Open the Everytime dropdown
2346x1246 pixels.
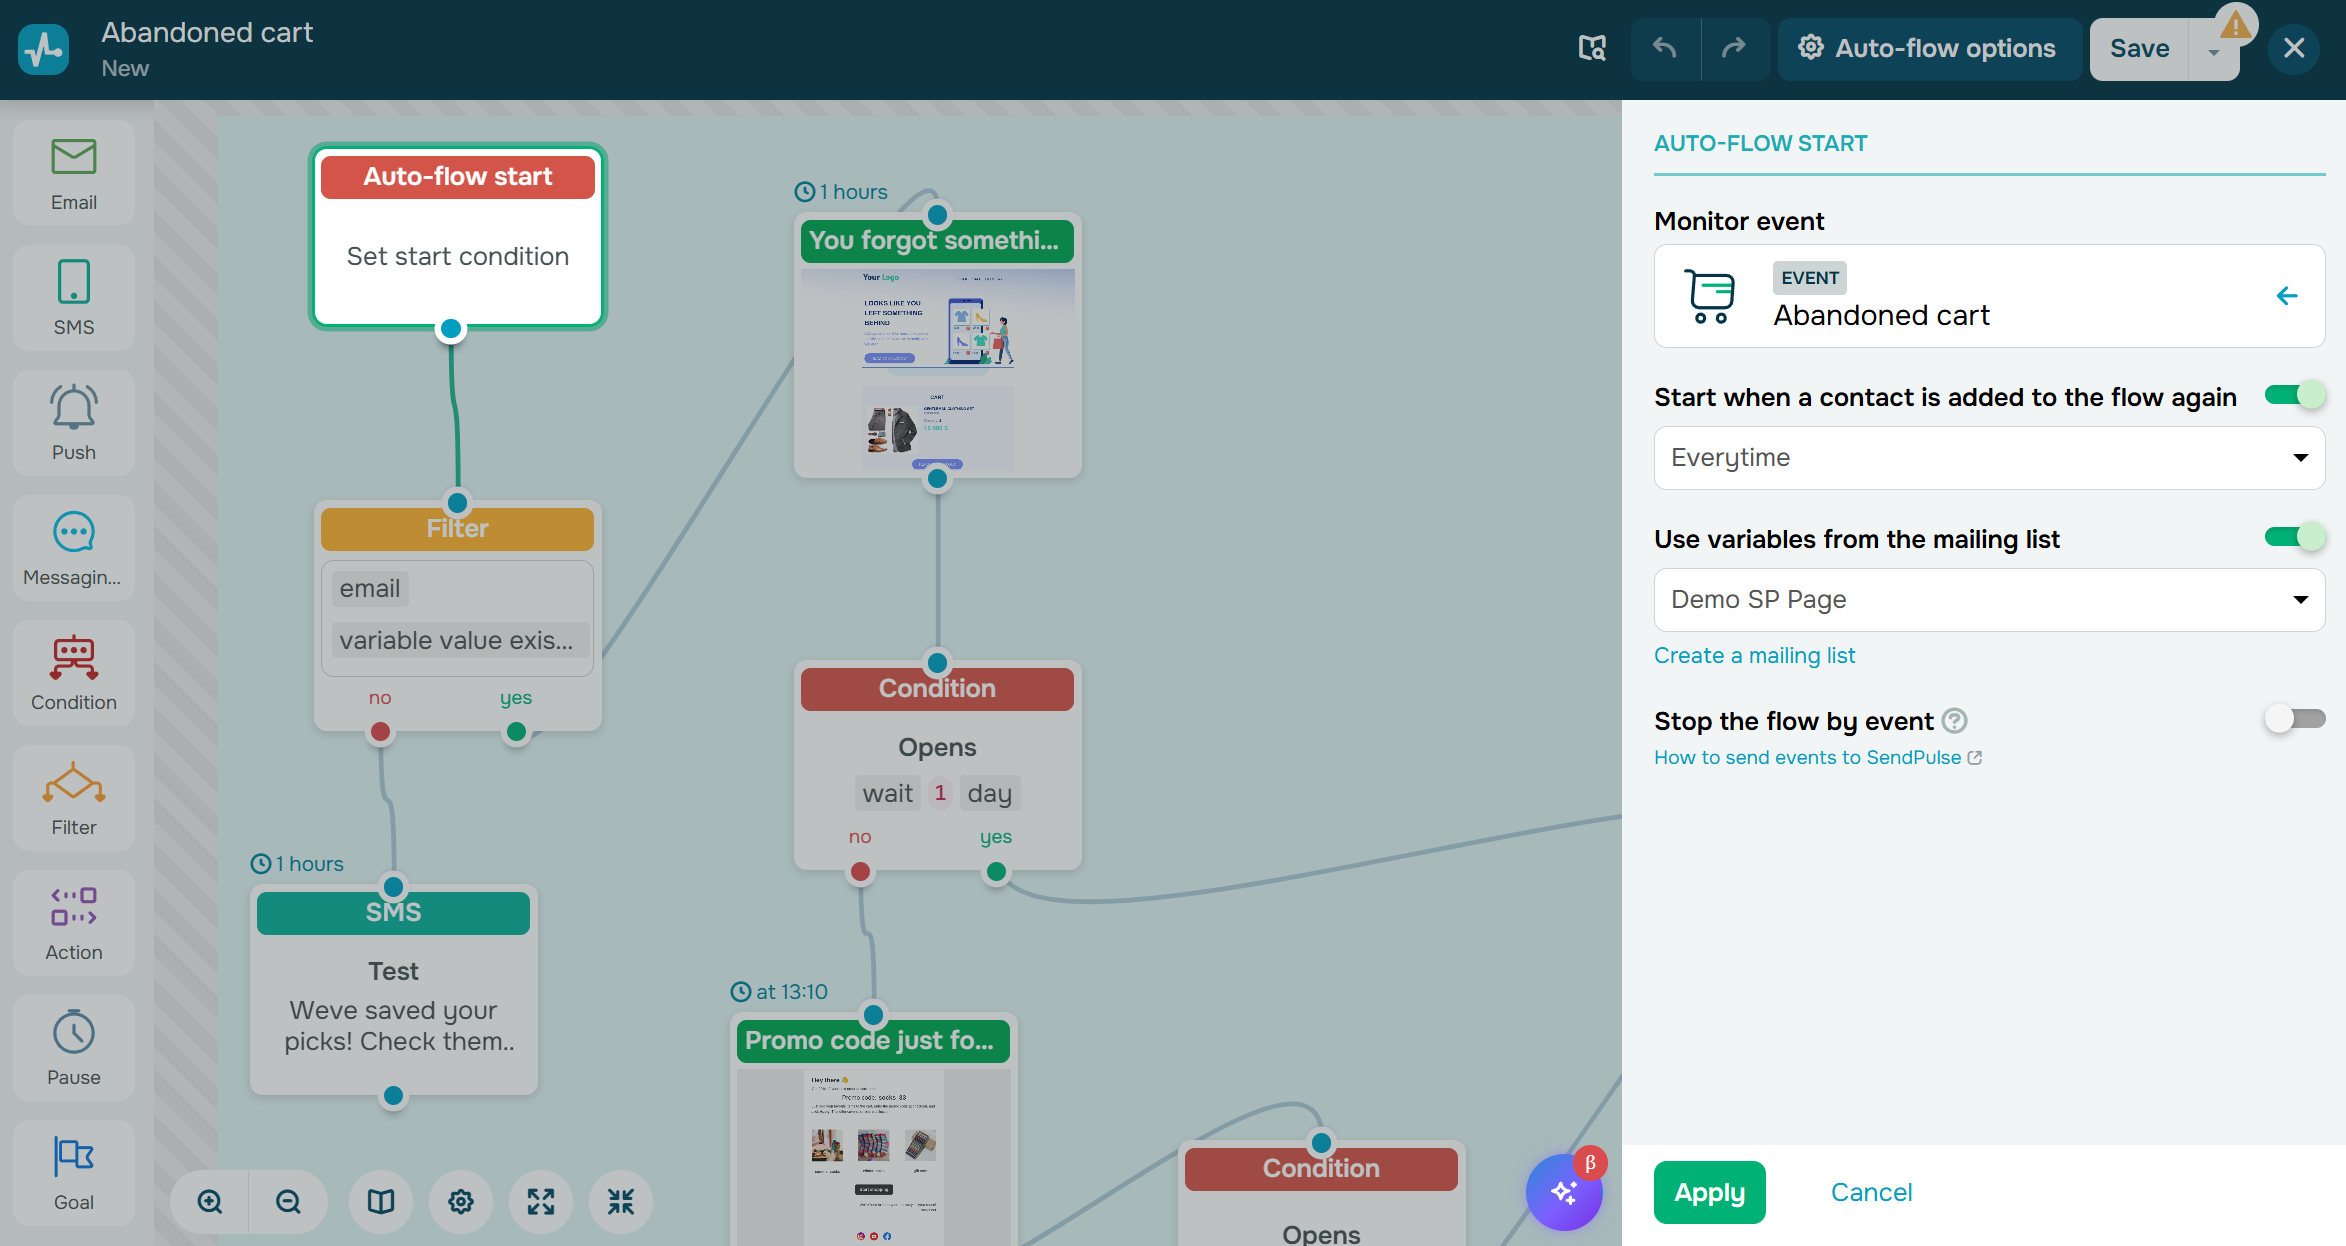(1988, 457)
